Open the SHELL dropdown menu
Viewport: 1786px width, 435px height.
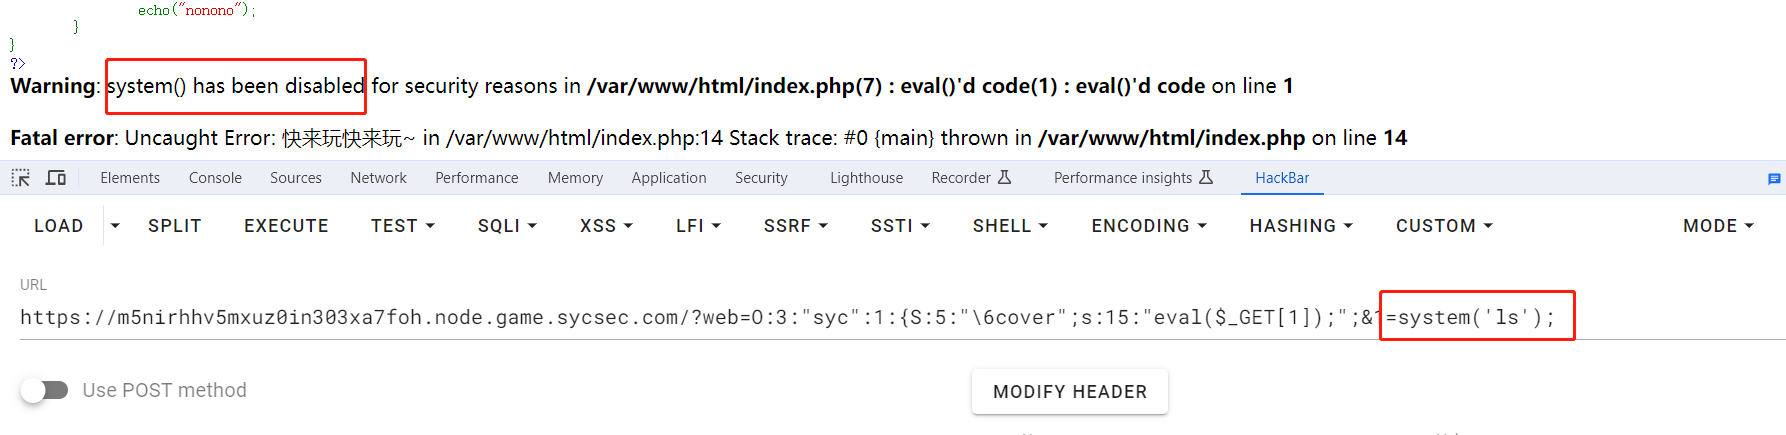(x=1010, y=226)
